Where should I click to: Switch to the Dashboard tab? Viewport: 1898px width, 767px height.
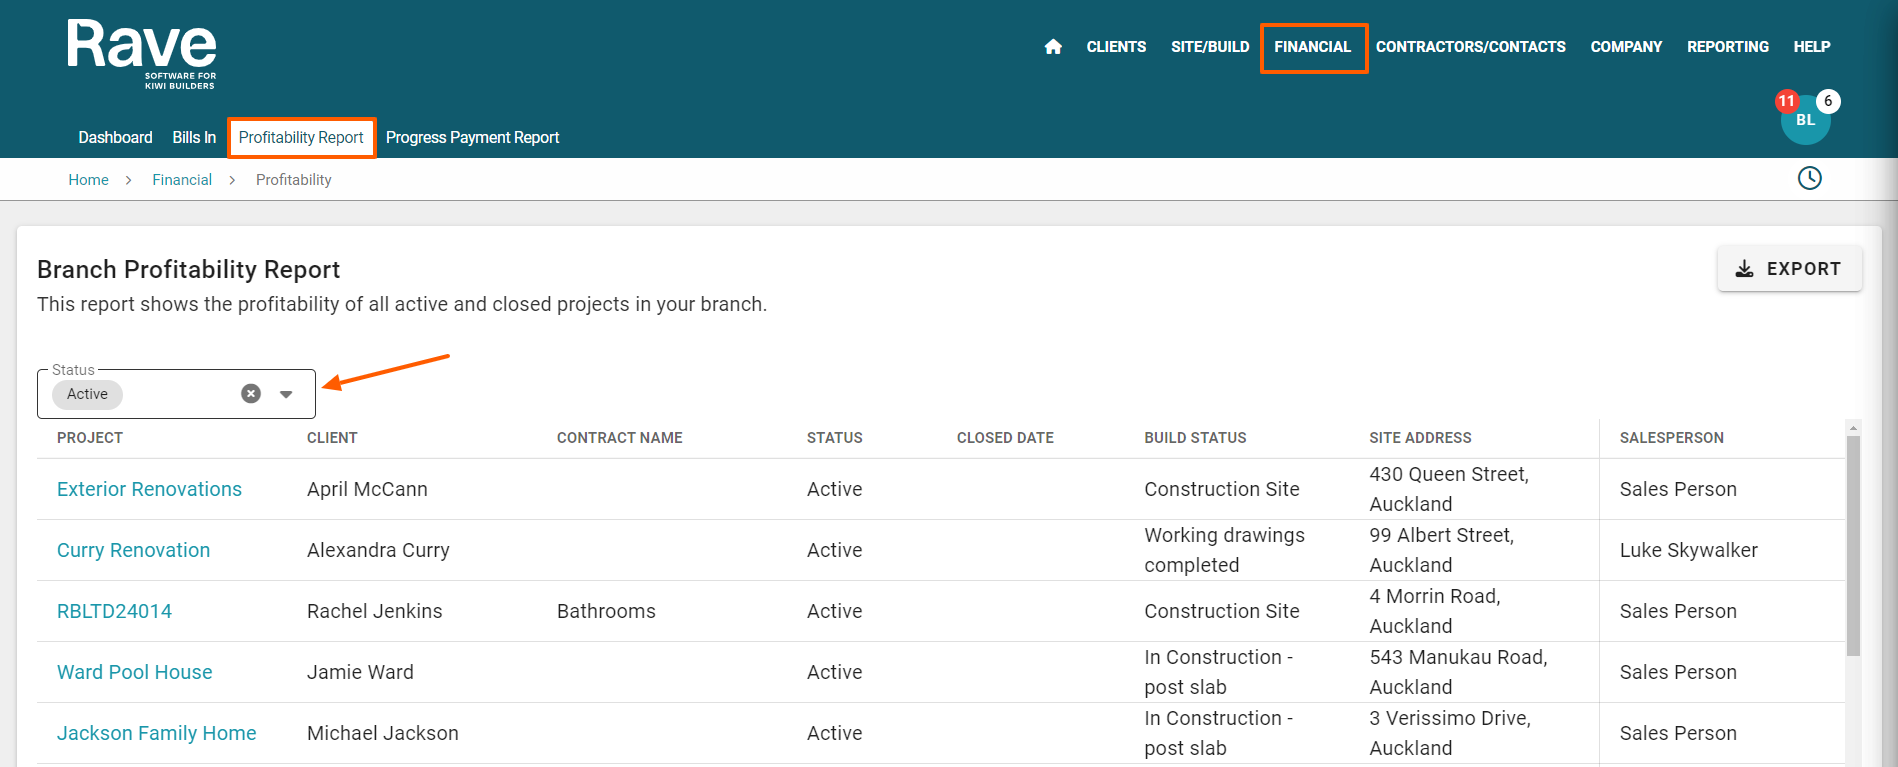[x=115, y=138]
